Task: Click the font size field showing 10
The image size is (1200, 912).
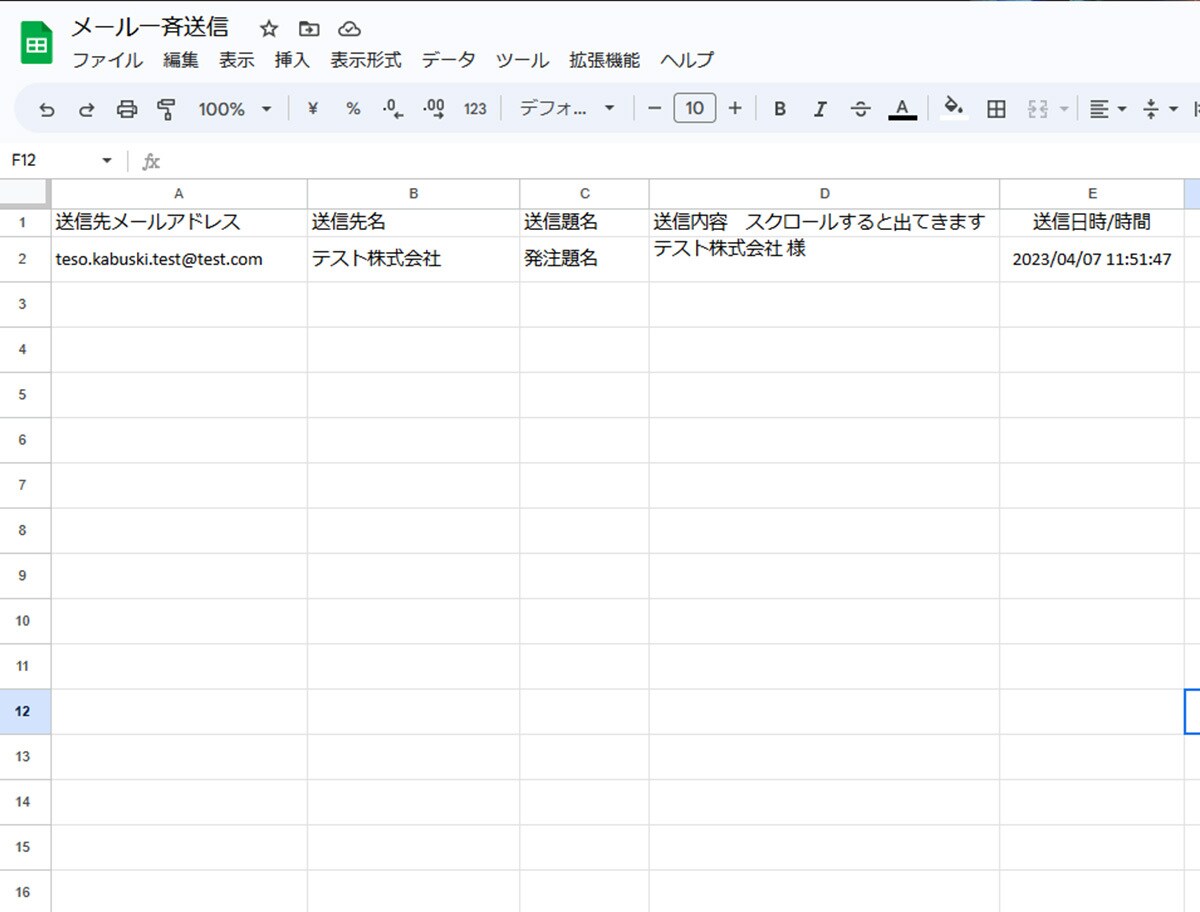Action: pos(695,109)
